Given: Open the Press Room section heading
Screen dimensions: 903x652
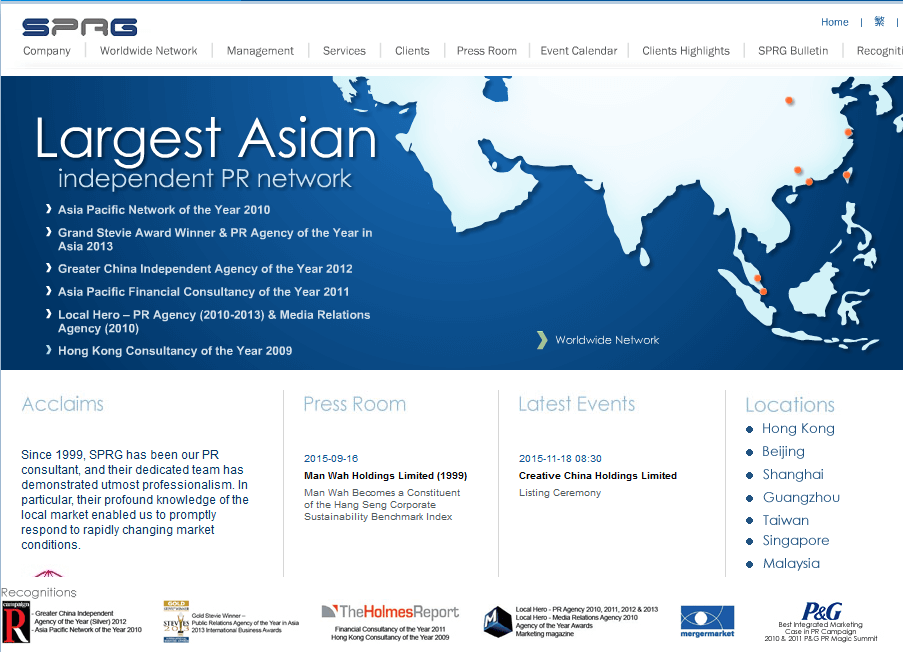Looking at the screenshot, I should [x=355, y=404].
